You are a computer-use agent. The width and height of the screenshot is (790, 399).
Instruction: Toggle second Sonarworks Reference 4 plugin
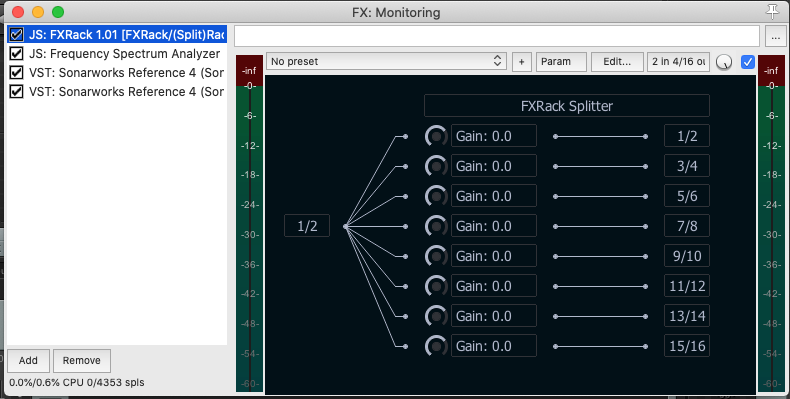click(x=17, y=92)
